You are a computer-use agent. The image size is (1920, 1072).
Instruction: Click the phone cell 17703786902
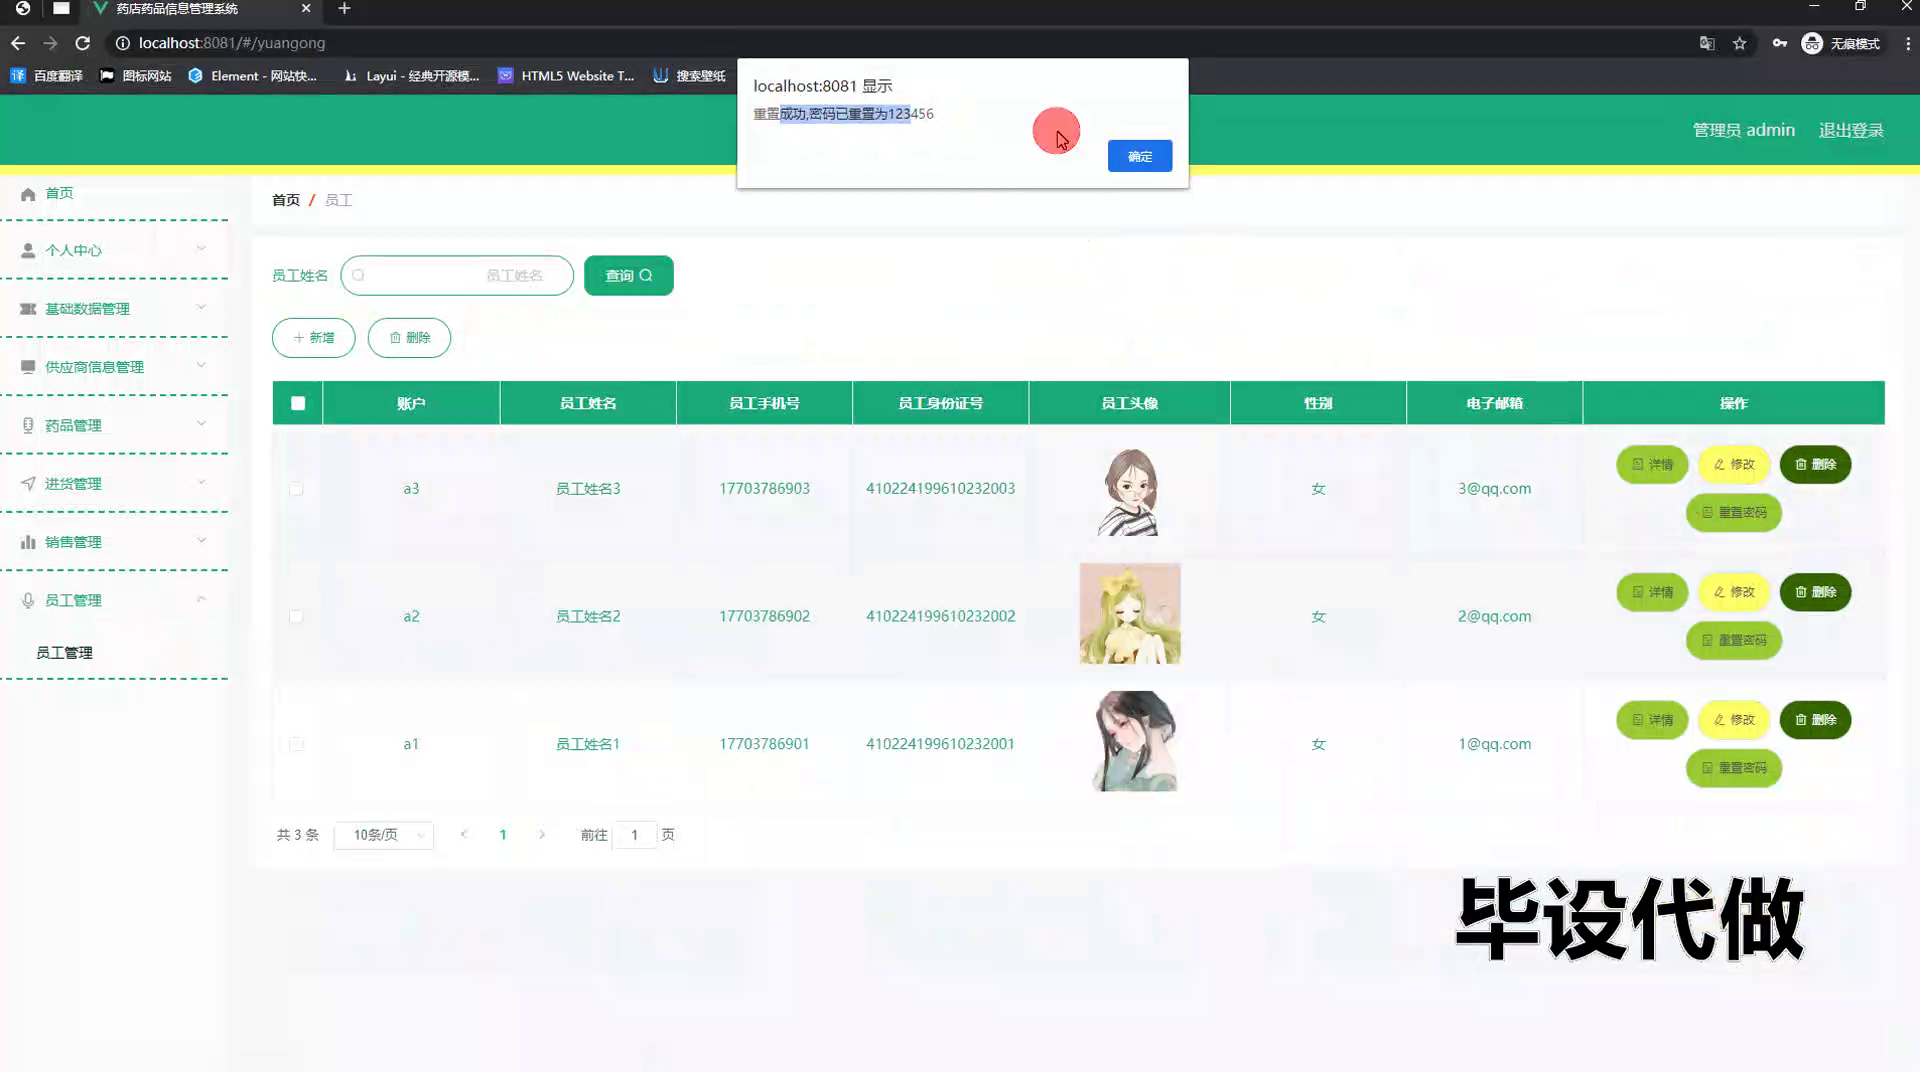click(764, 616)
